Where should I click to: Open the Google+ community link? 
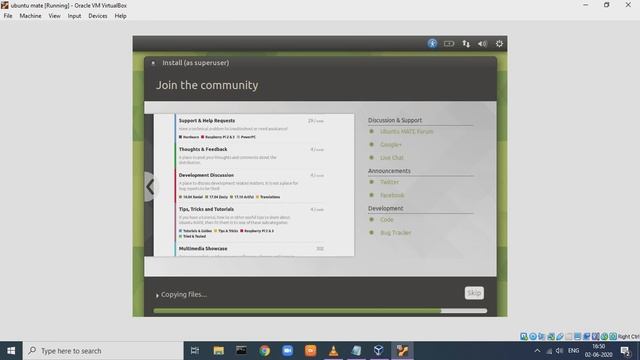391,144
